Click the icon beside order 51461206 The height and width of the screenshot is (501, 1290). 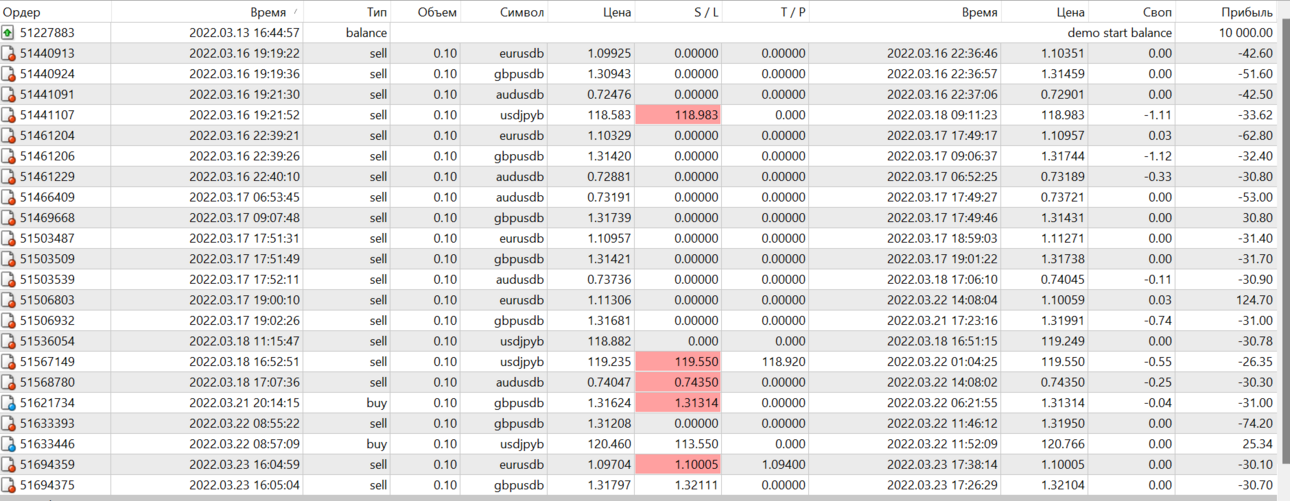(x=8, y=156)
